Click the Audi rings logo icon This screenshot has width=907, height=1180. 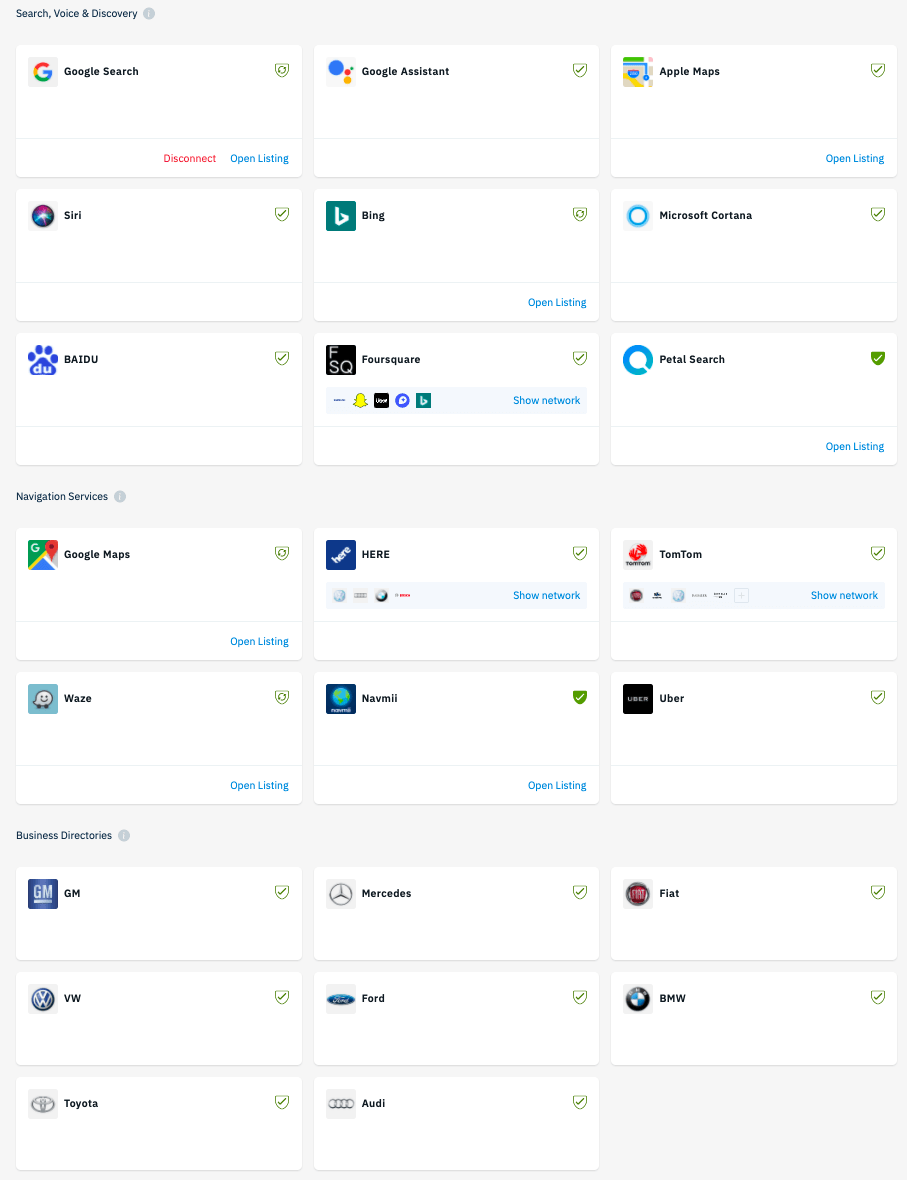click(x=341, y=1103)
